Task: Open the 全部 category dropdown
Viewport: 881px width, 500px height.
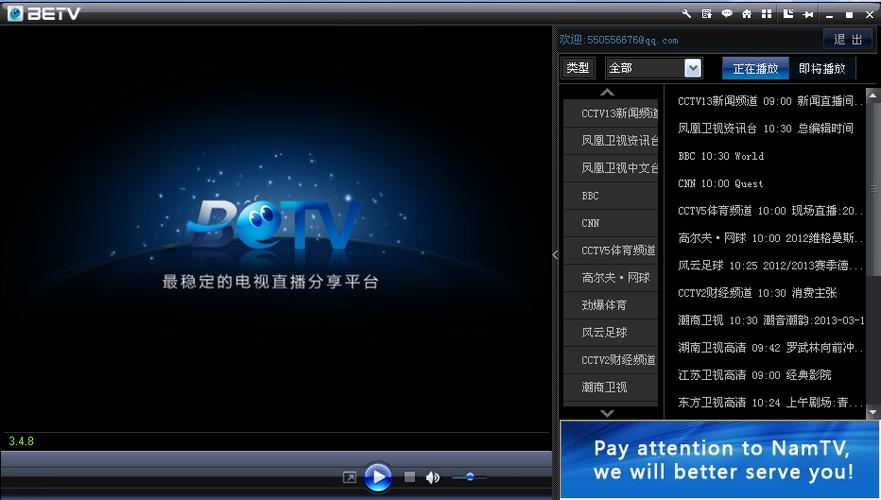Action: (653, 68)
